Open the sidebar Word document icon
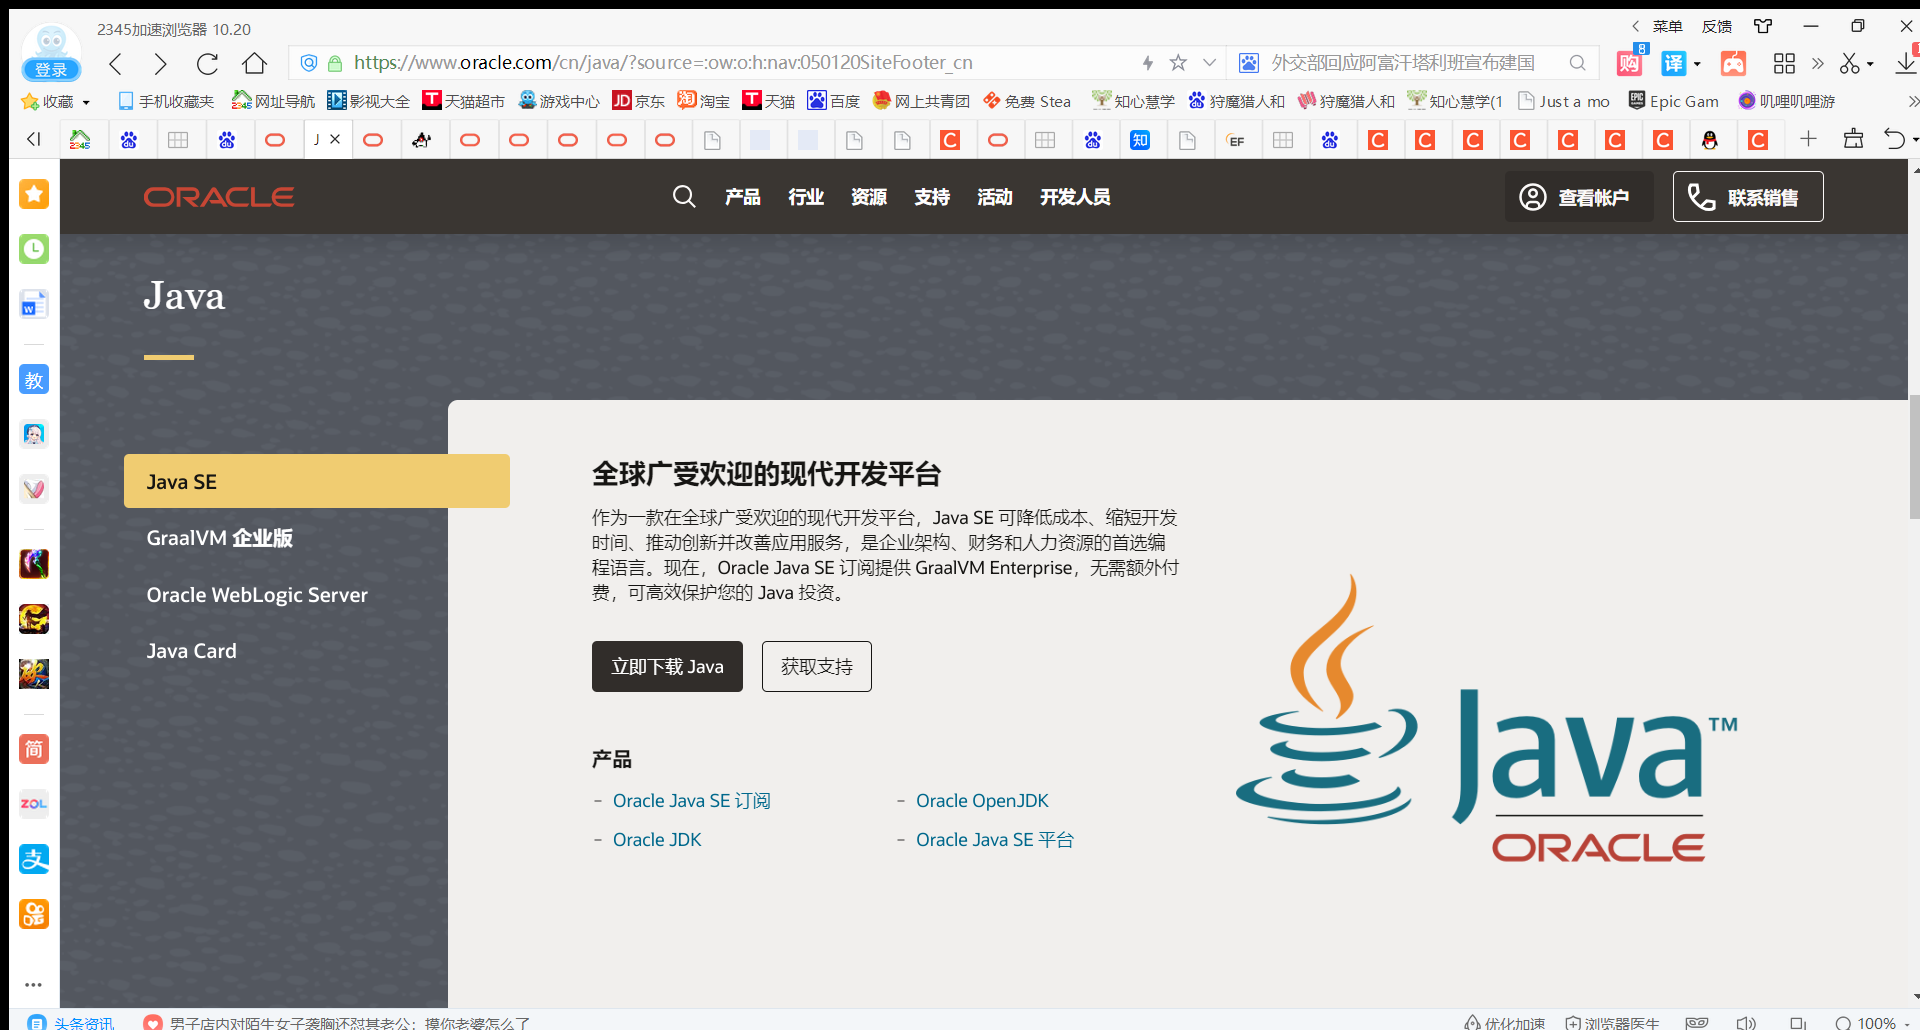1920x1030 pixels. coord(34,304)
